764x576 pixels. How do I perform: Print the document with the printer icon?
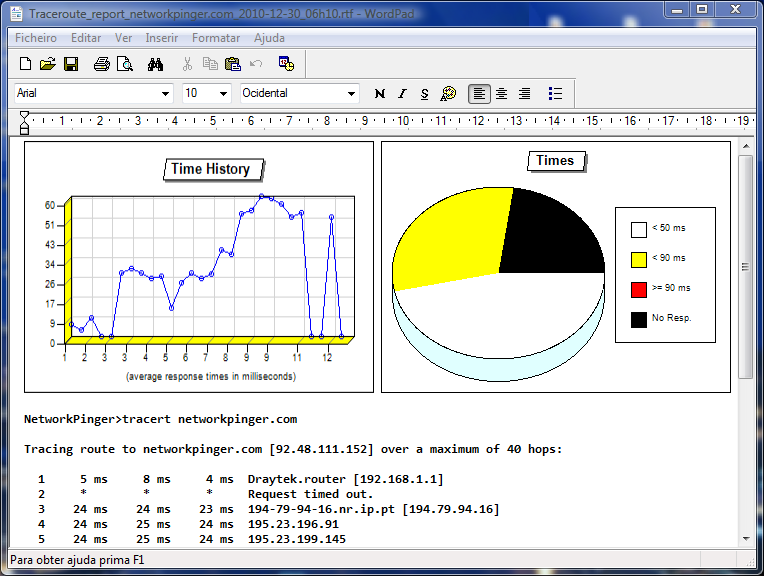101,64
